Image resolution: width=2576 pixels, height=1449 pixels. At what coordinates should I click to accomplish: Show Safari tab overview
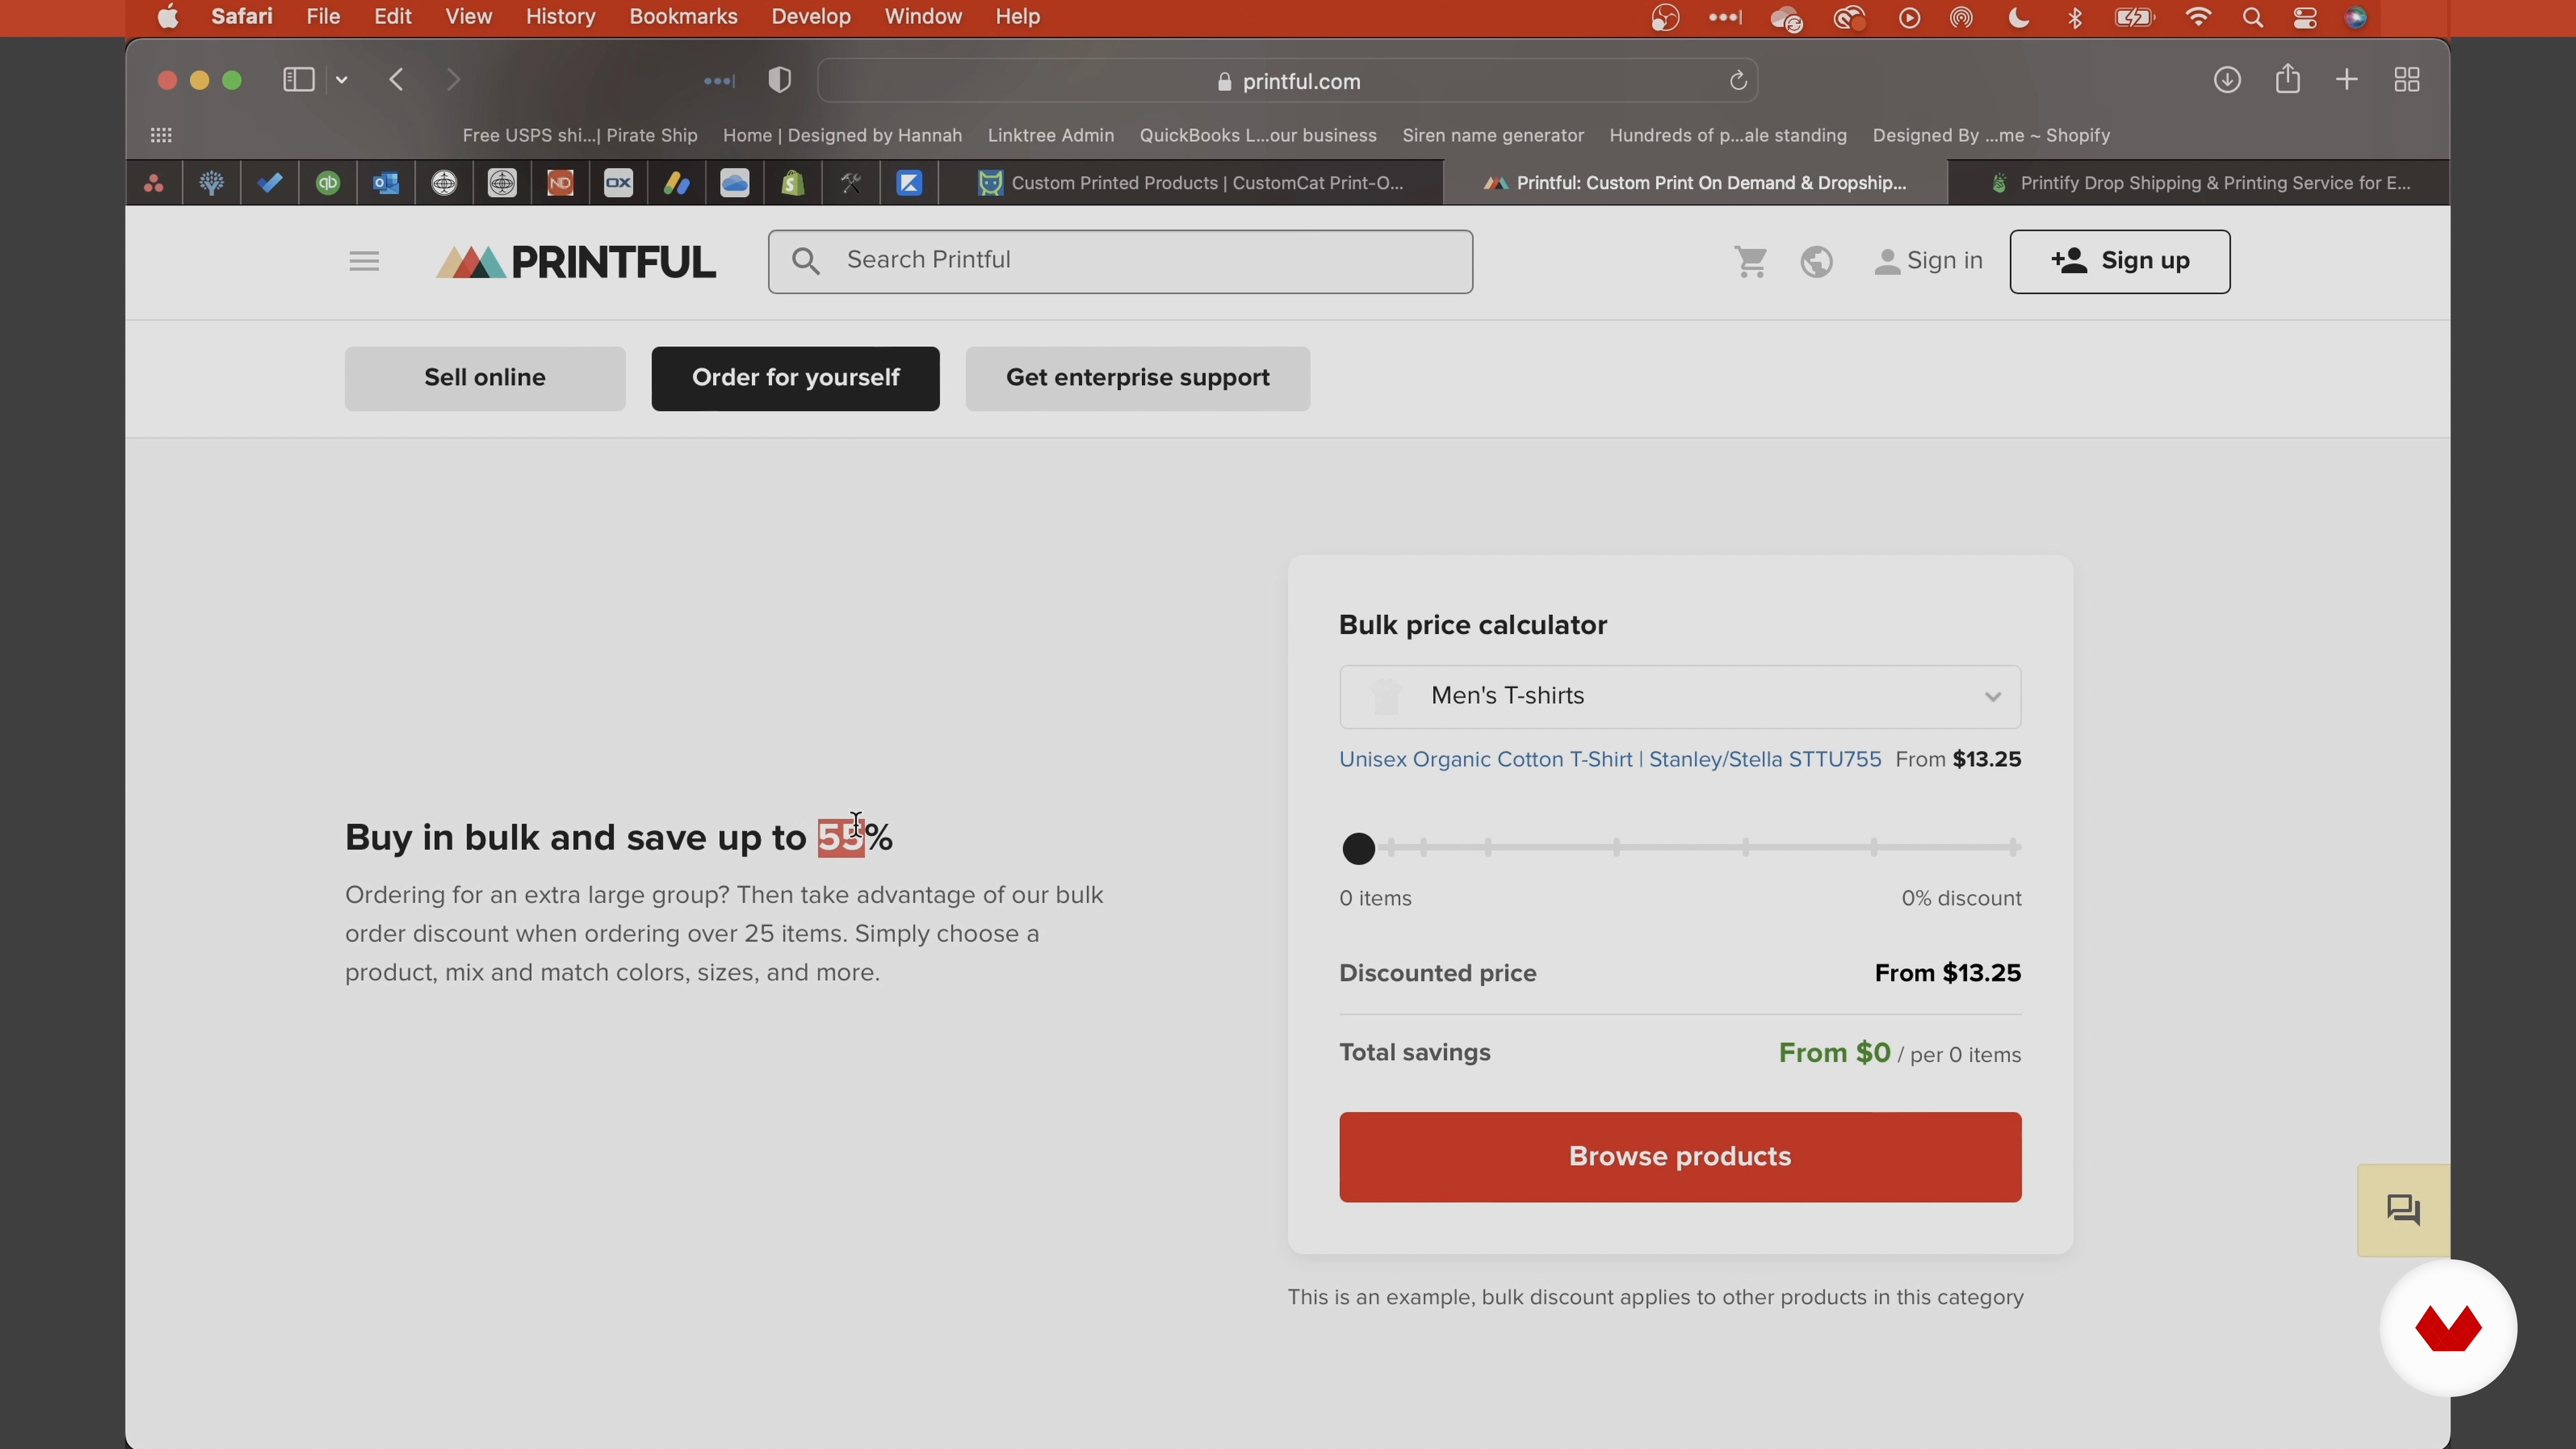pos(2407,80)
